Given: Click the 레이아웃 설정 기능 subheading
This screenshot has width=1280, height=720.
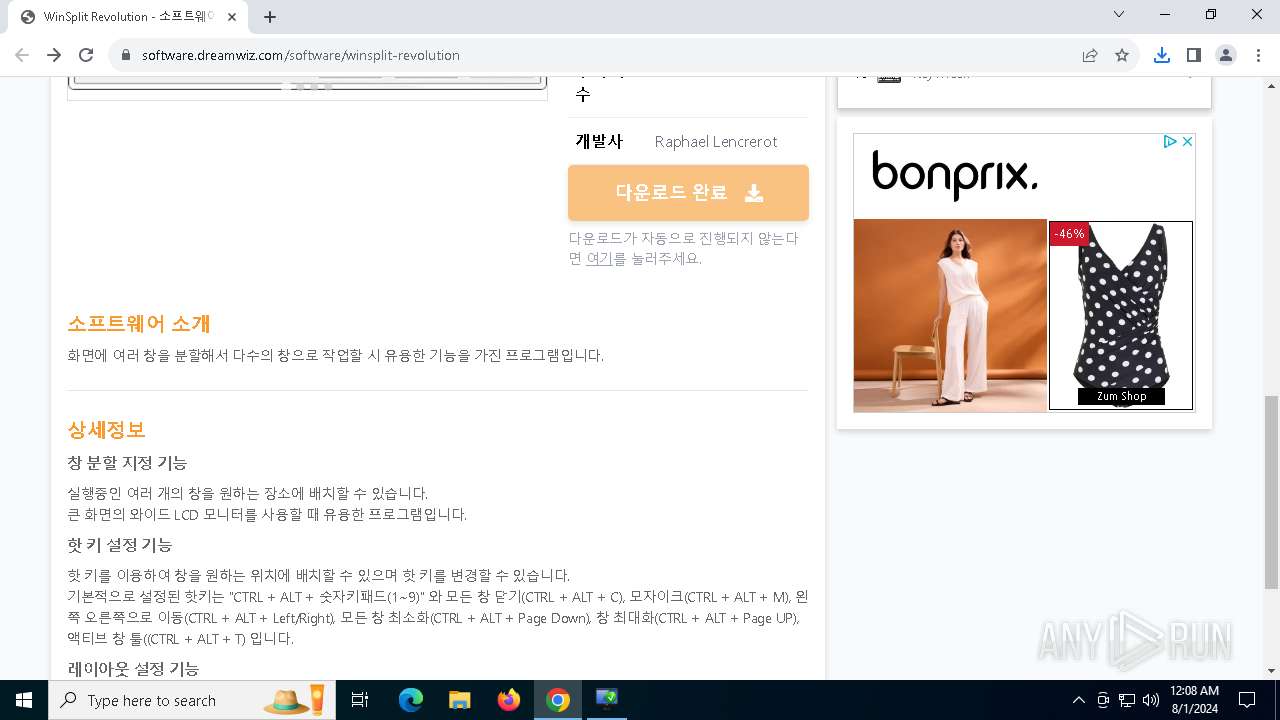Looking at the screenshot, I should click(133, 669).
